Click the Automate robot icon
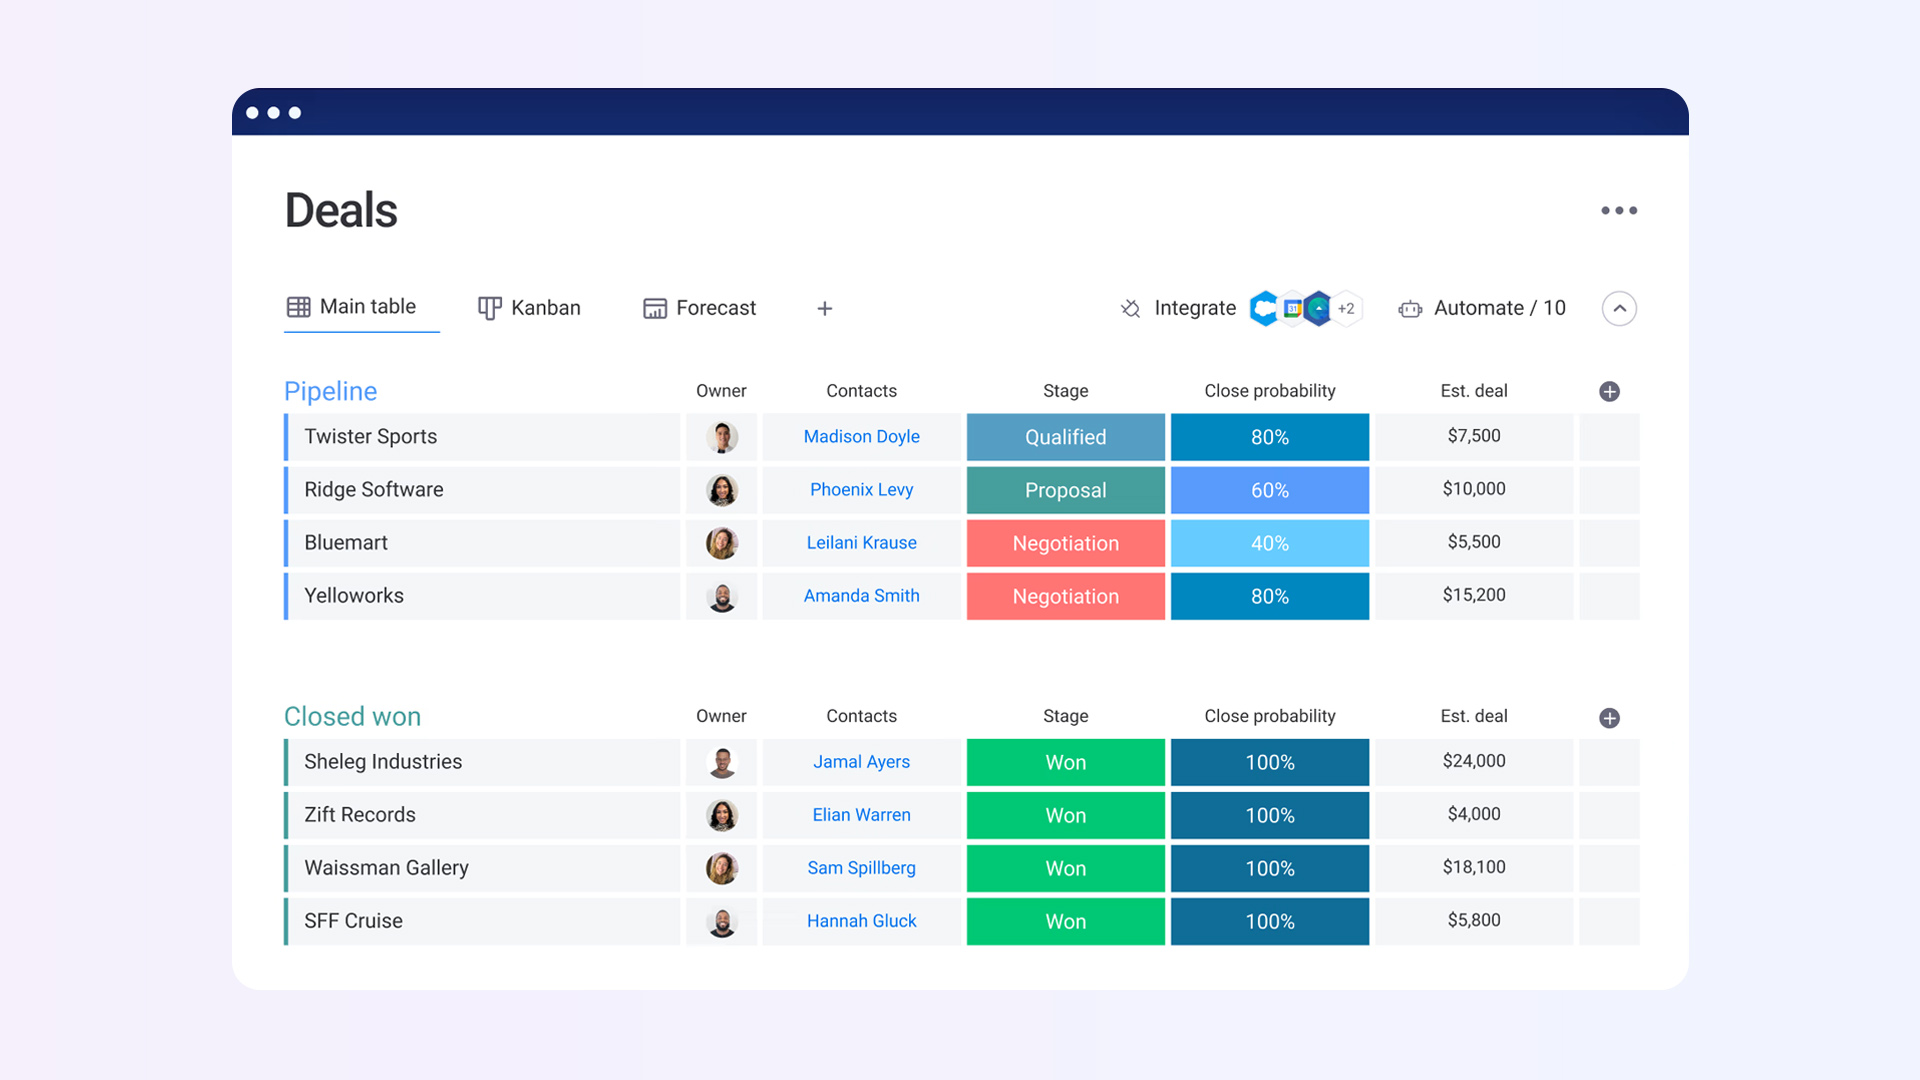This screenshot has height=1080, width=1920. 1410,309
